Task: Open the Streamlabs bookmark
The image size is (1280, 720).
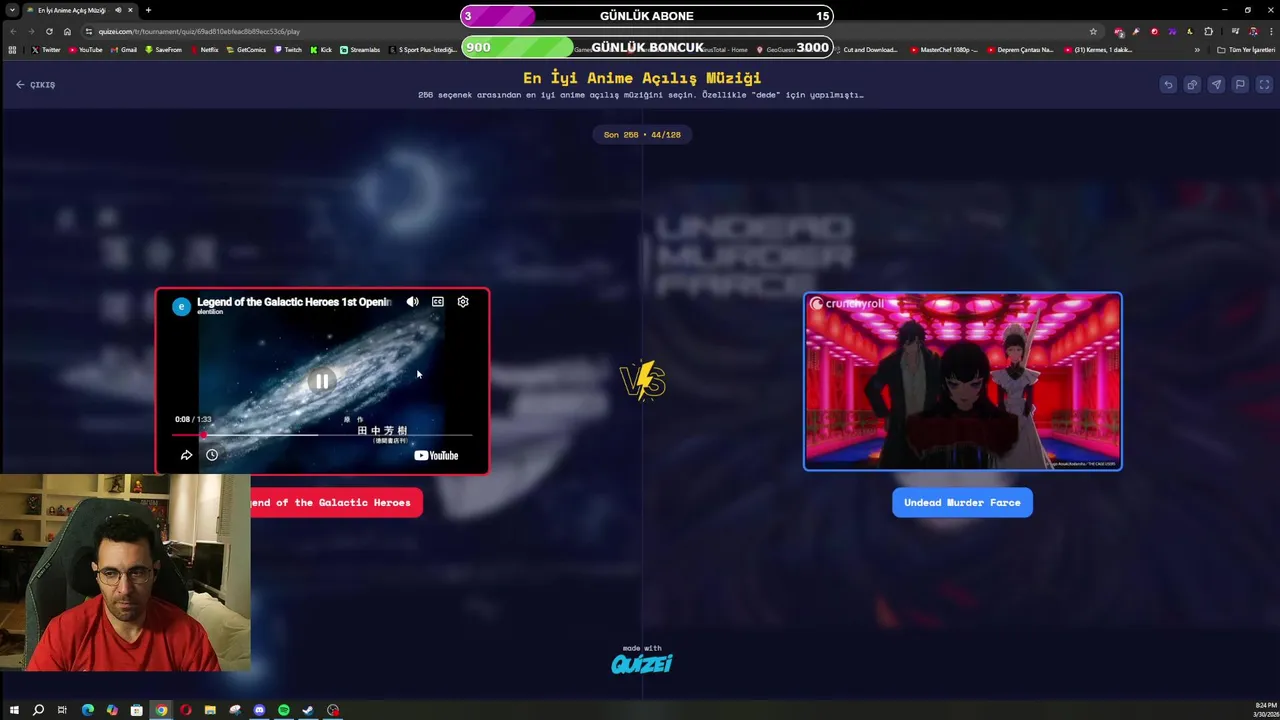Action: (x=360, y=49)
